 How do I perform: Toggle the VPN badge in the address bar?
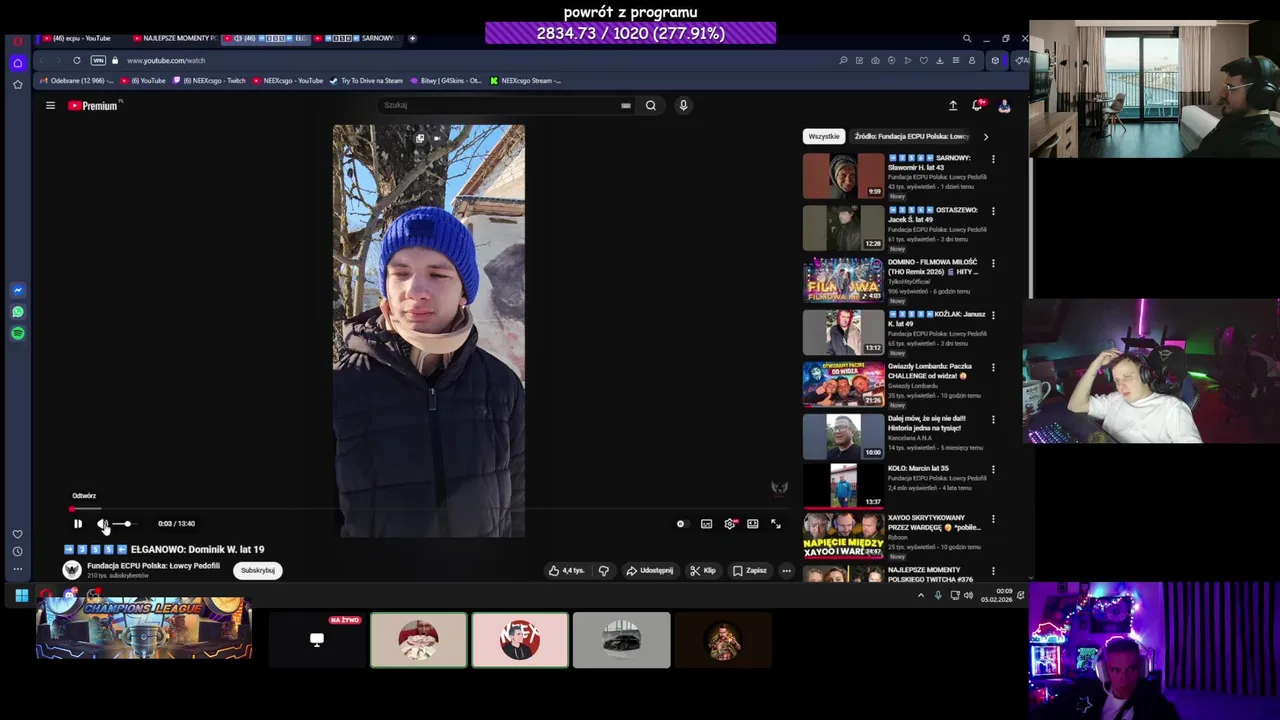[x=97, y=60]
